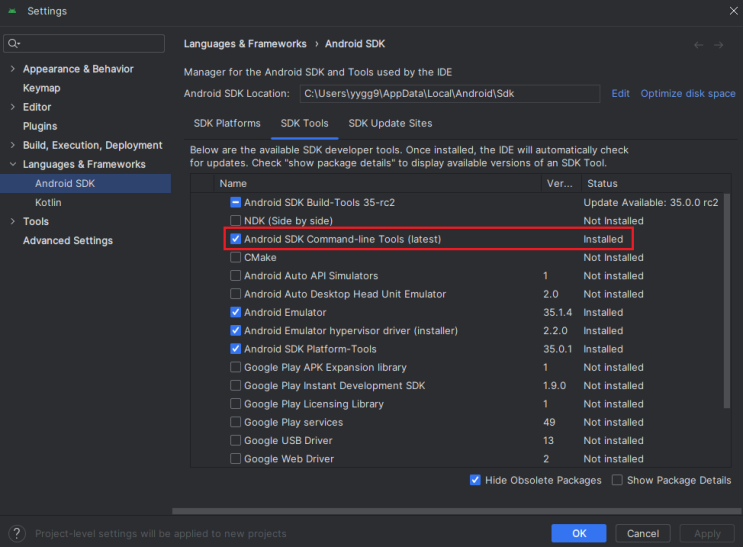Focus the settings search field
743x547 pixels.
click(x=84, y=44)
